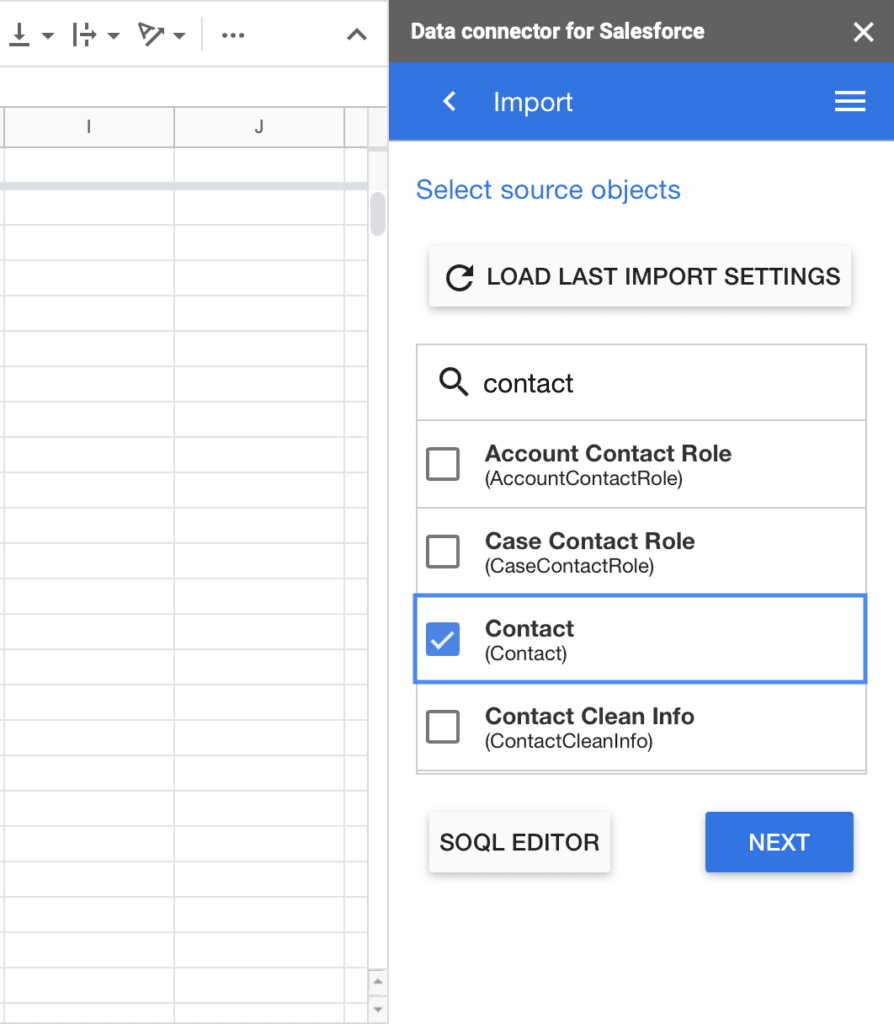Collapse the toolbar with the up chevron
894x1024 pixels.
pyautogui.click(x=357, y=35)
